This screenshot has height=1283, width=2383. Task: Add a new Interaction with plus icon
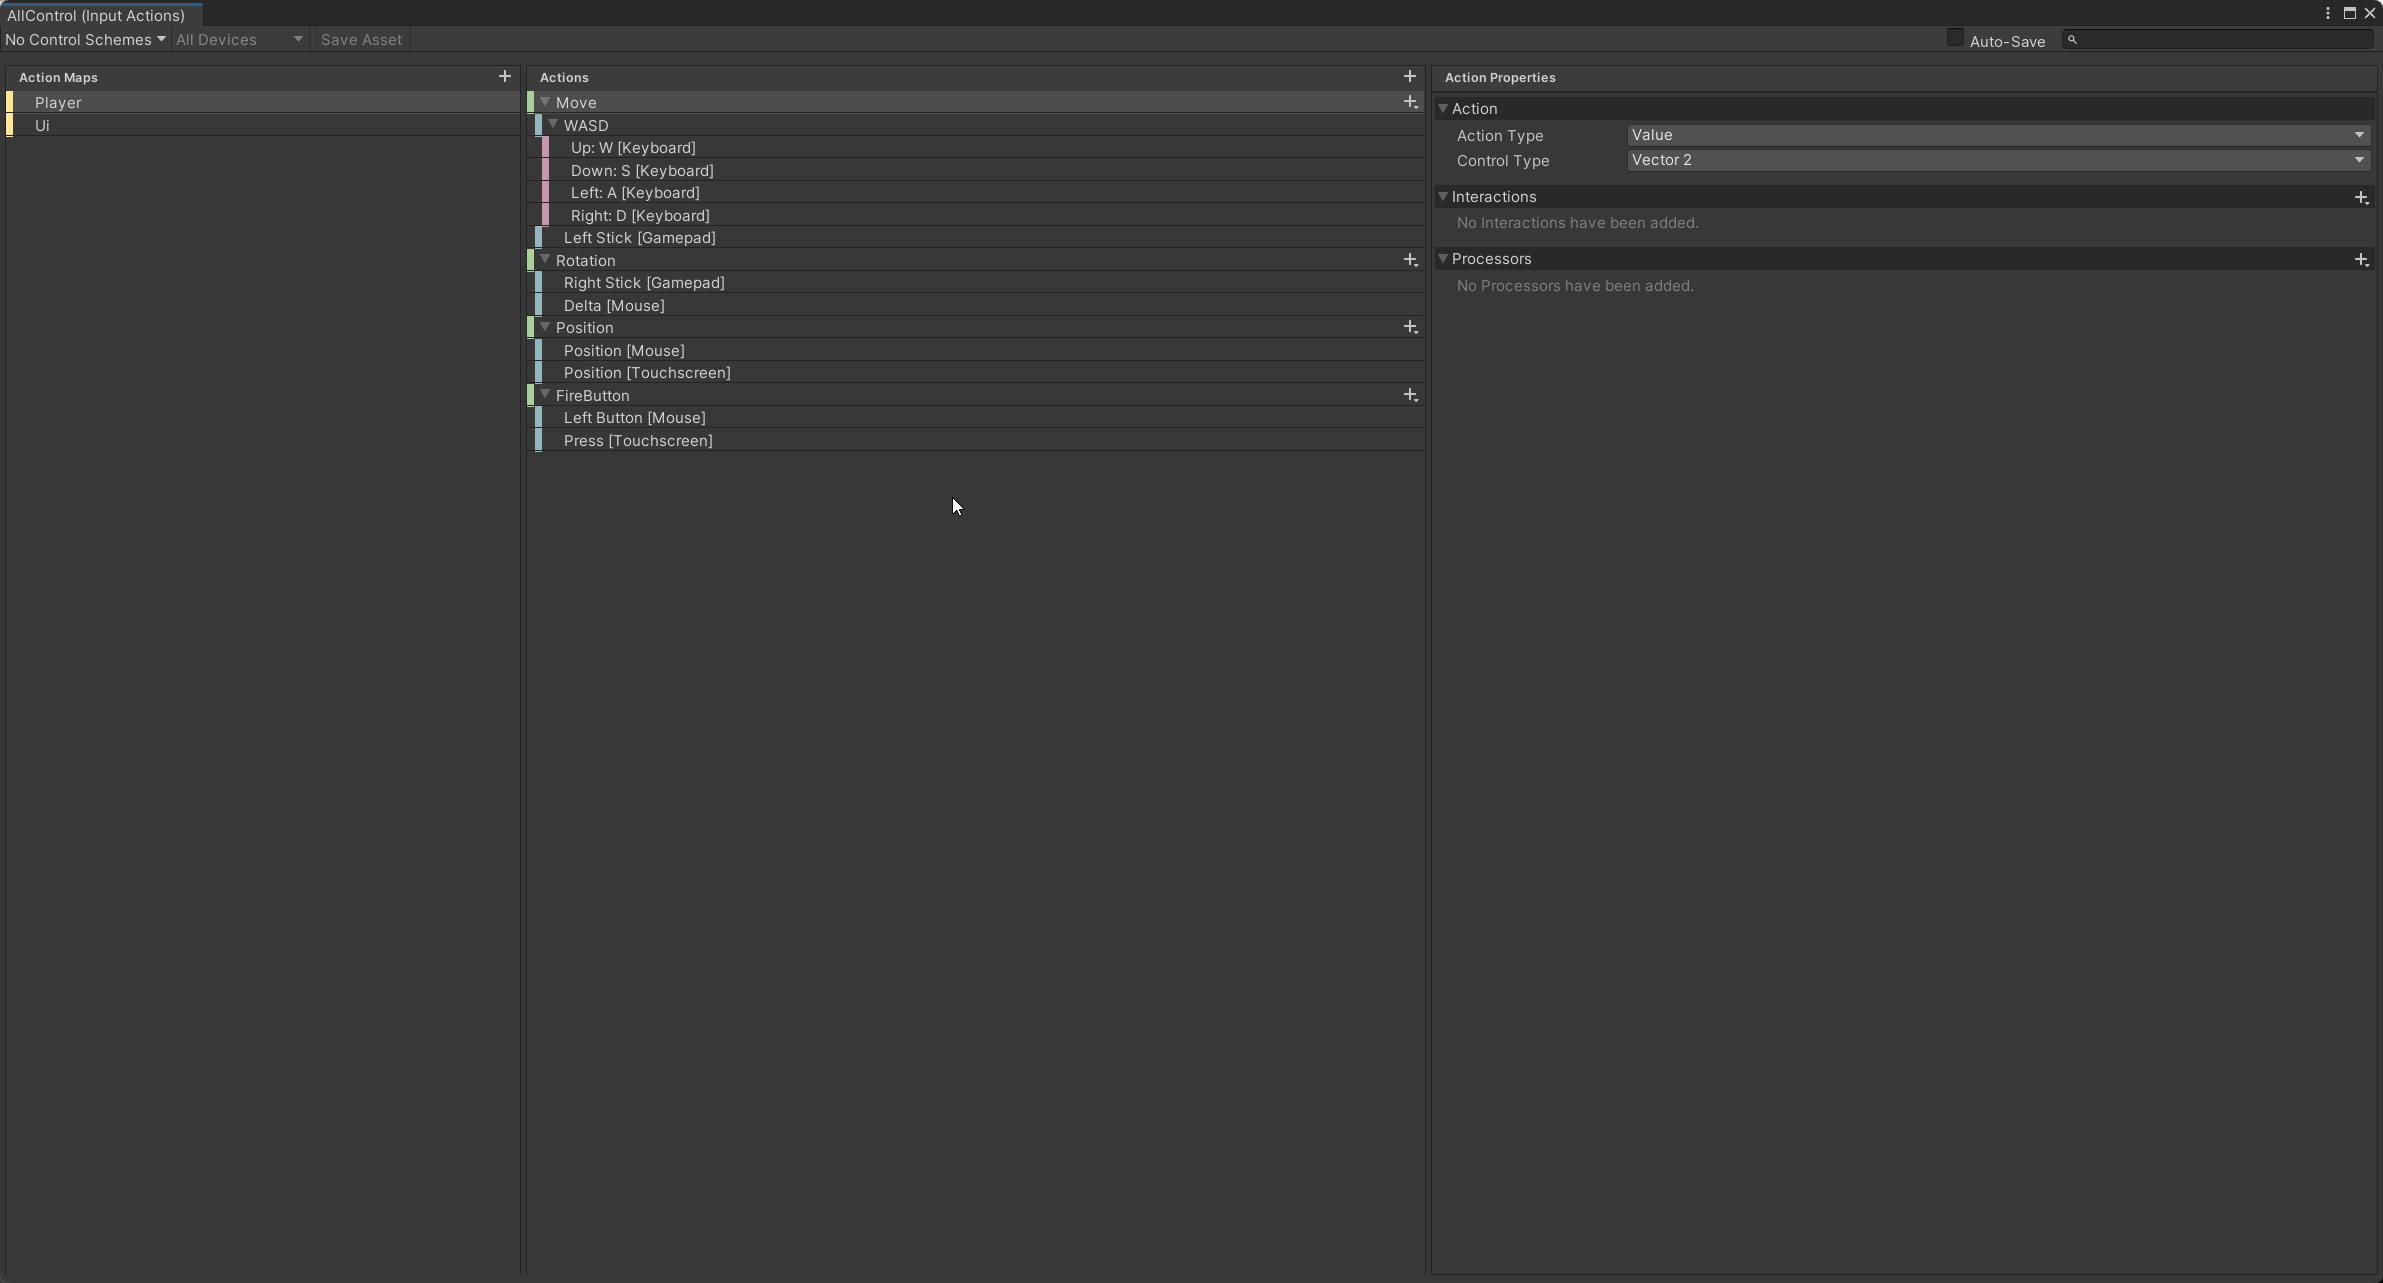[x=2361, y=197]
